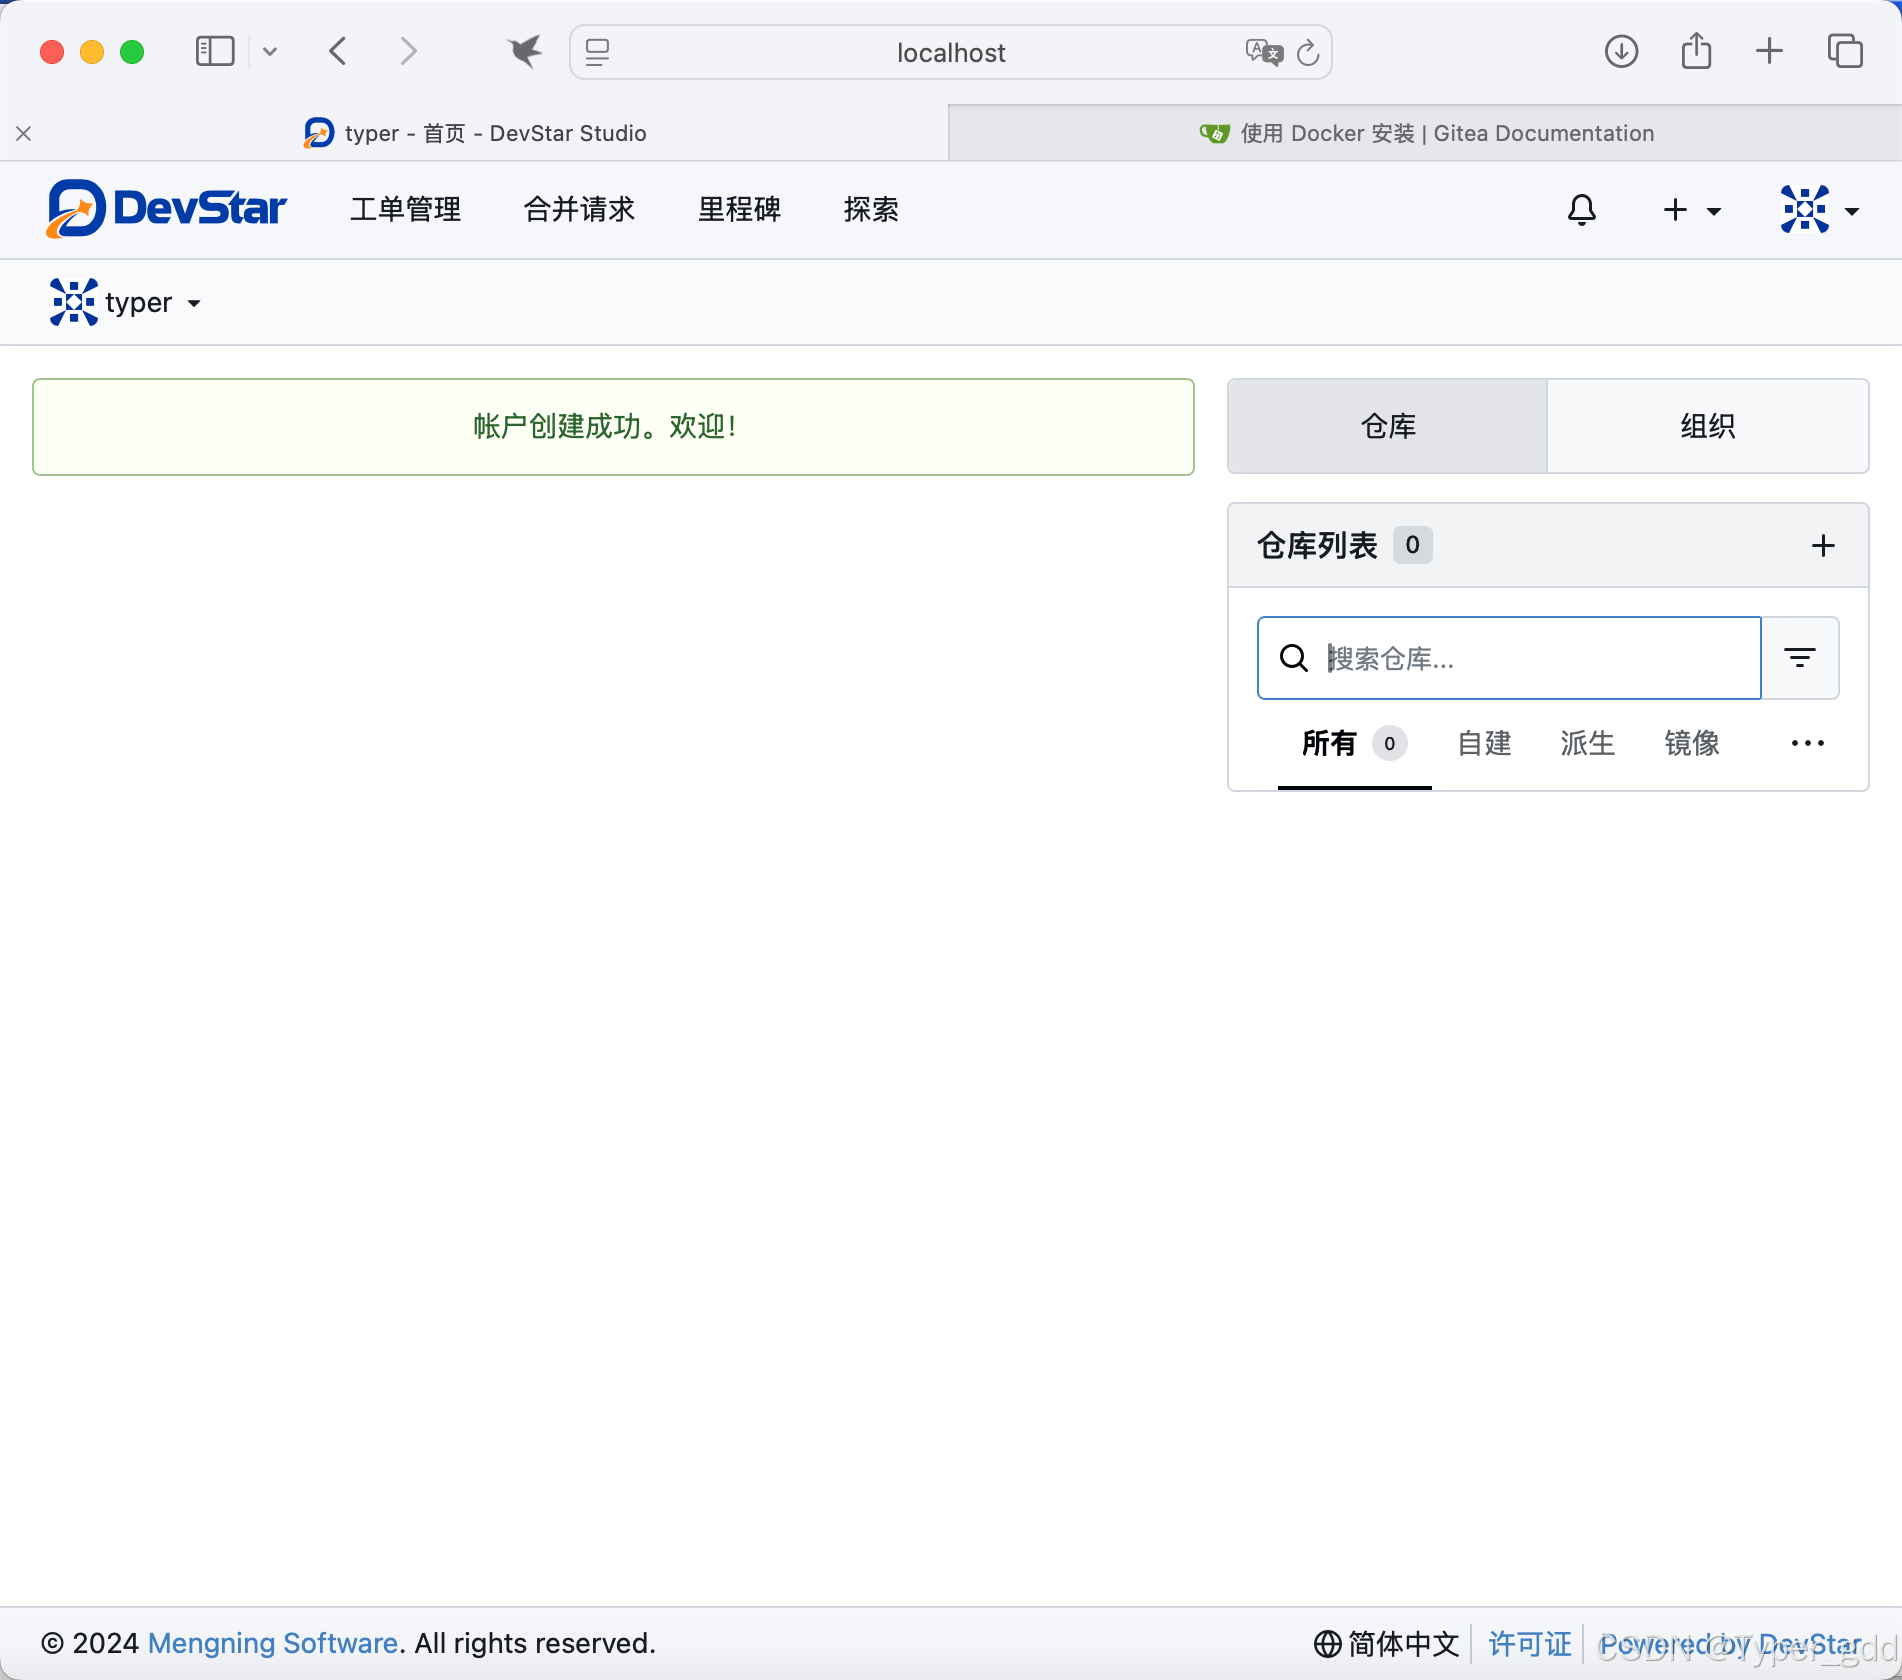Open language picker via globe icon
The width and height of the screenshot is (1902, 1680).
click(1328, 1643)
